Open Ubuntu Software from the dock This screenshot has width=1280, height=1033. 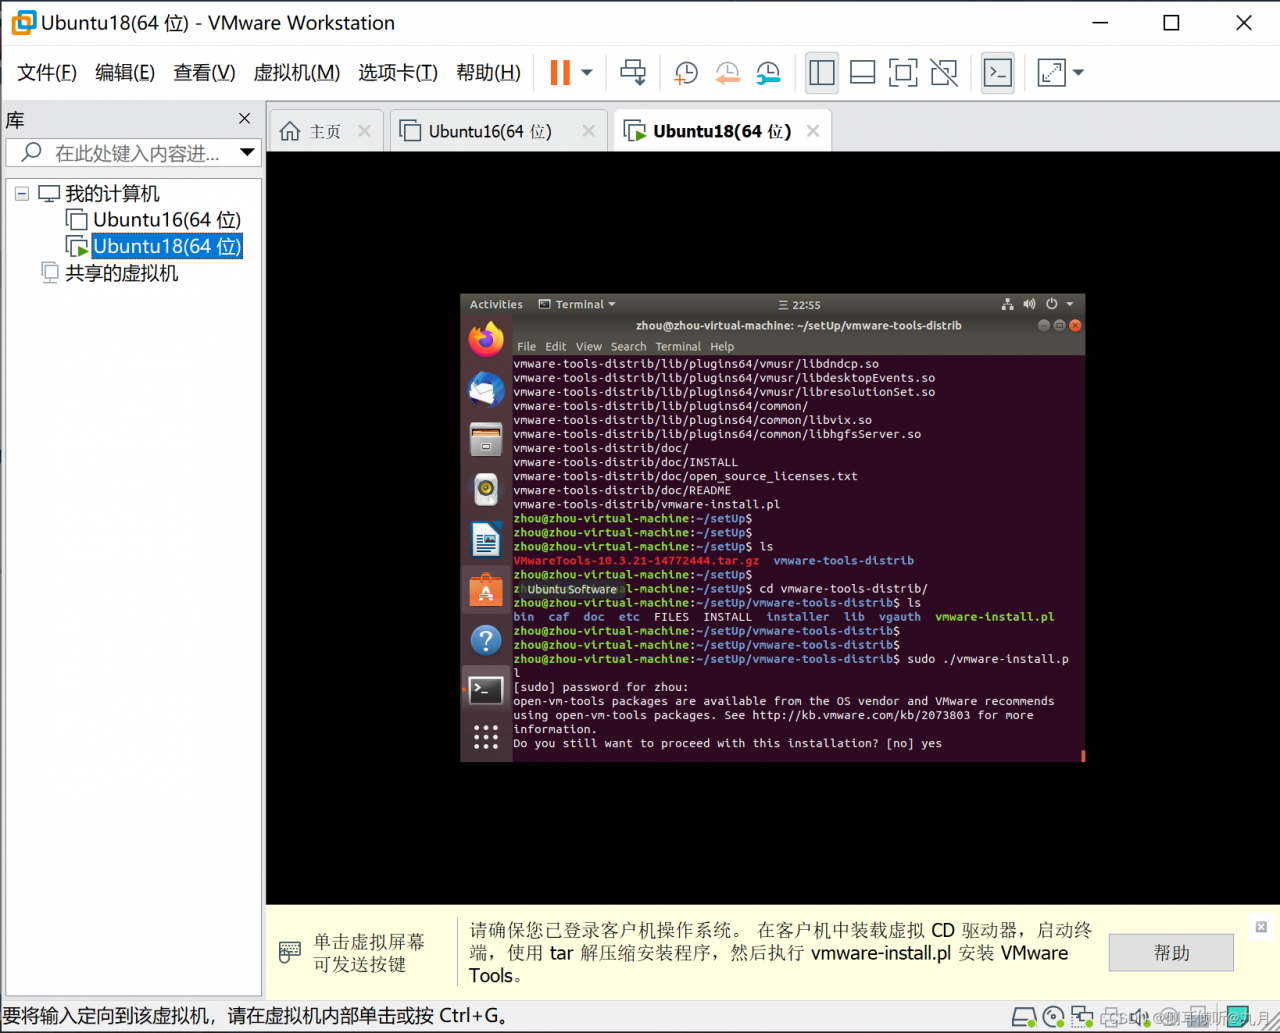tap(486, 590)
